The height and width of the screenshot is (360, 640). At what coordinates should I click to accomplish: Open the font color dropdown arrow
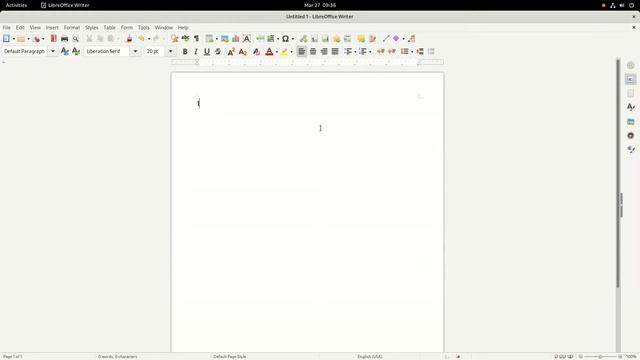tap(276, 52)
